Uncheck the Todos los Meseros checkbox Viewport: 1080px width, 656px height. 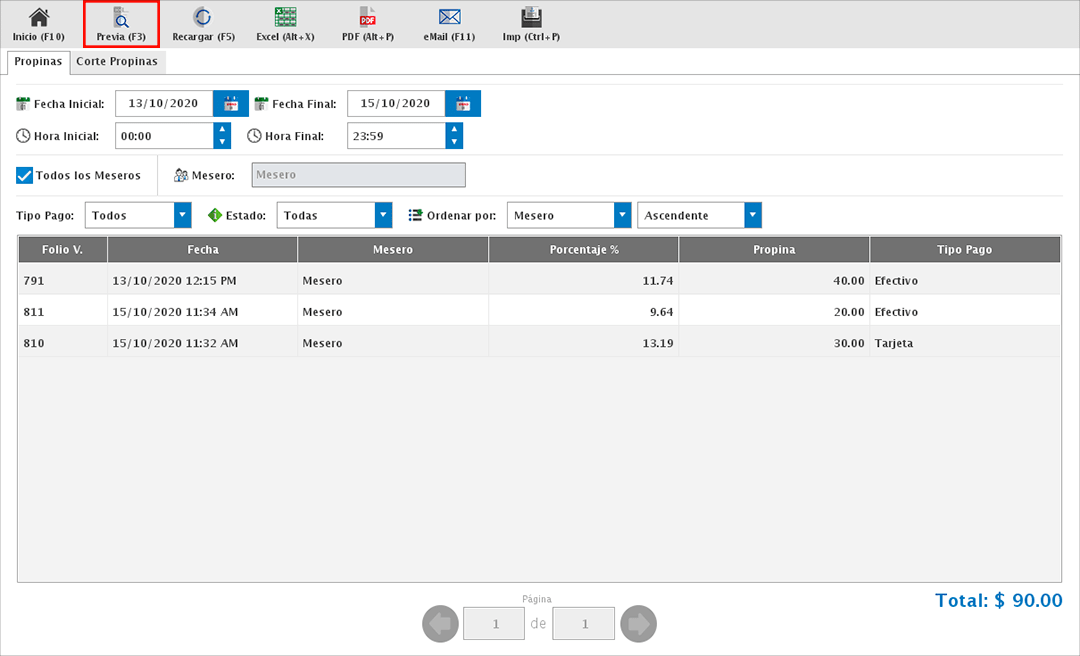(25, 176)
